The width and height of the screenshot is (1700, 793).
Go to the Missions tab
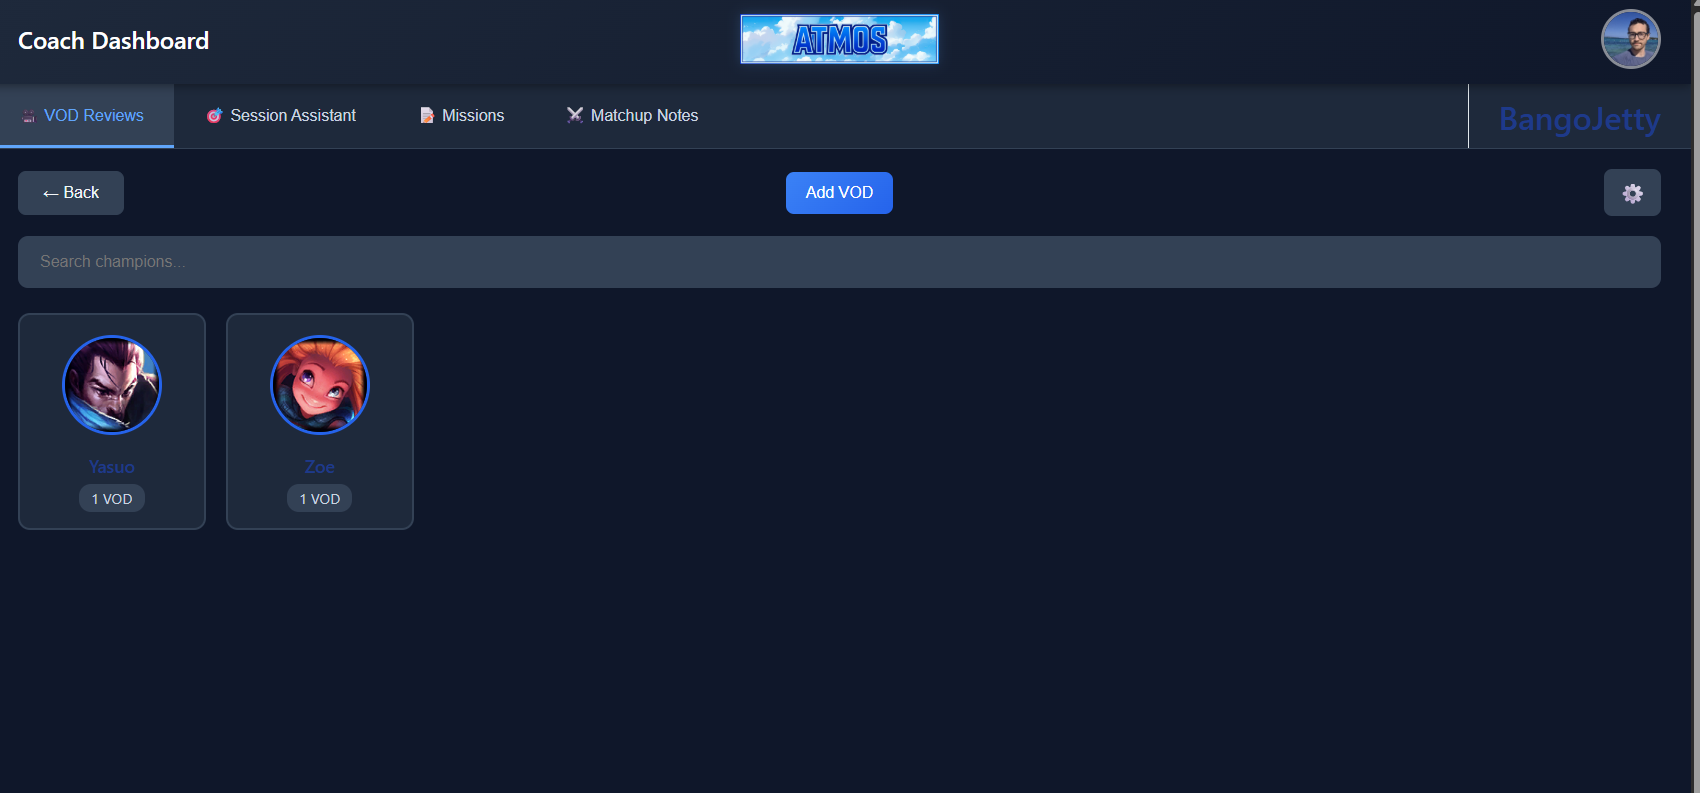click(461, 116)
